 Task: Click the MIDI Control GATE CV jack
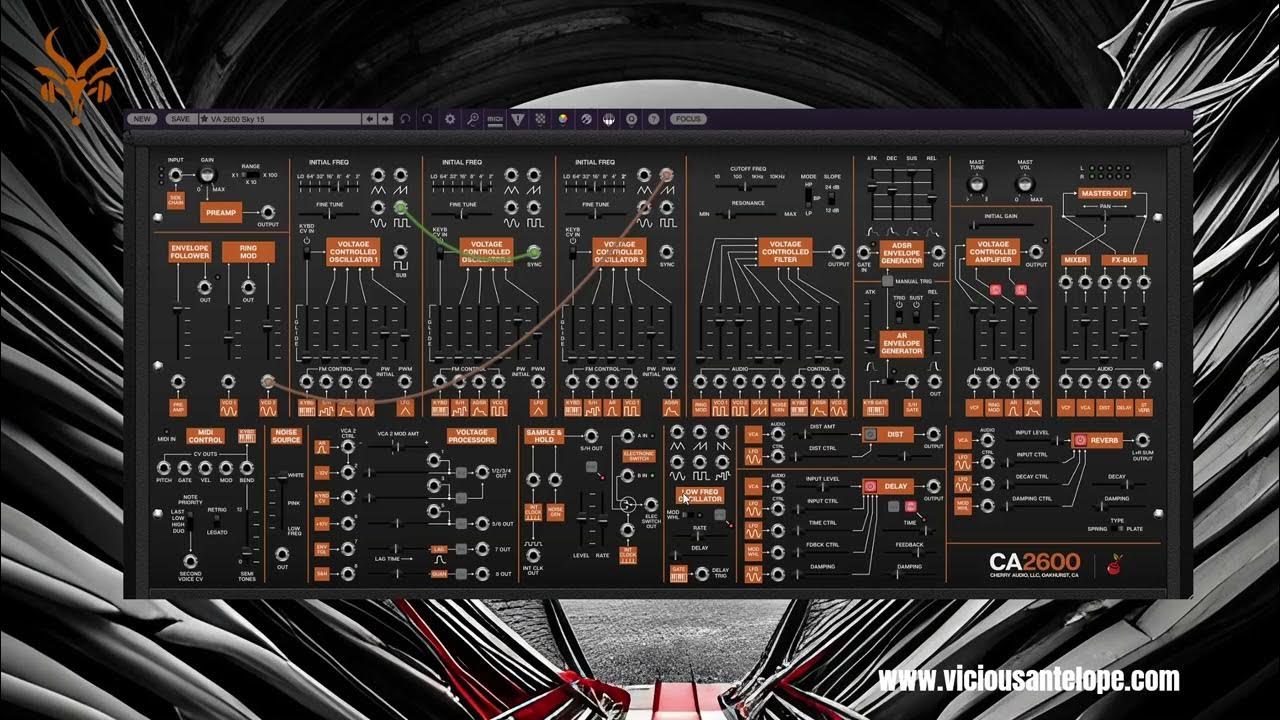tap(185, 468)
